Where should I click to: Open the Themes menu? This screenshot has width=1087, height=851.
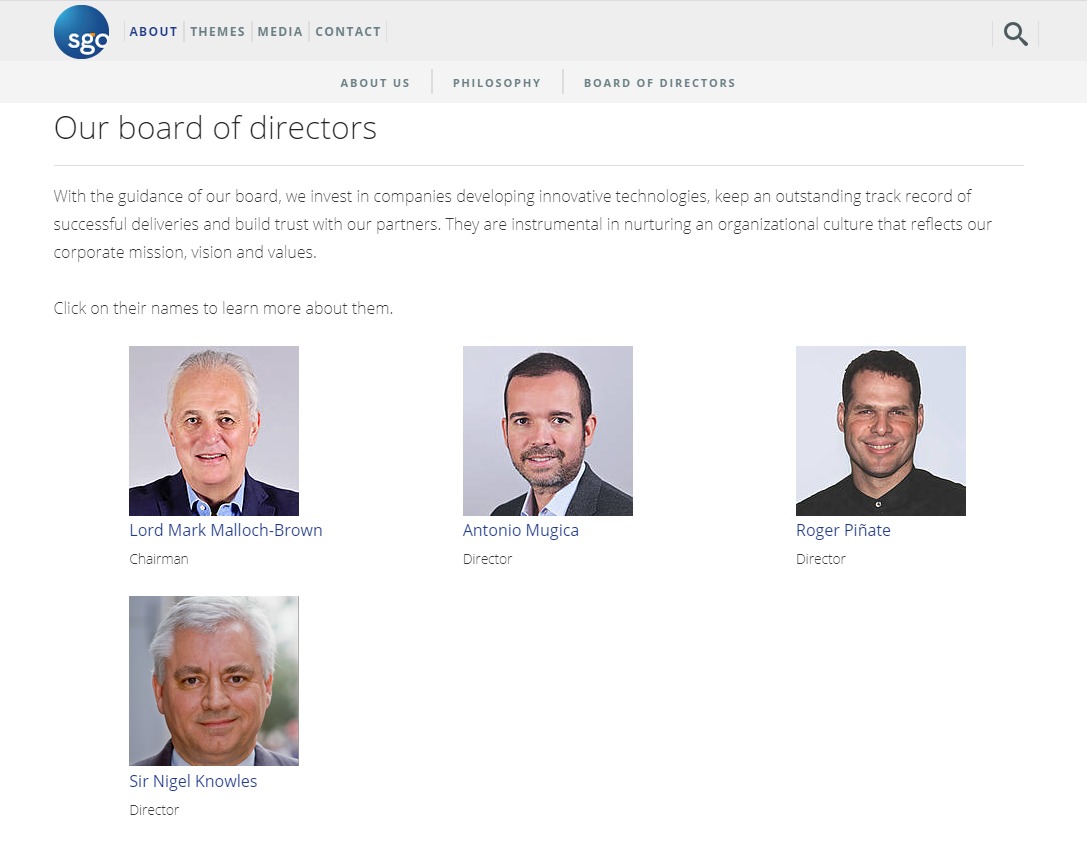coord(218,32)
